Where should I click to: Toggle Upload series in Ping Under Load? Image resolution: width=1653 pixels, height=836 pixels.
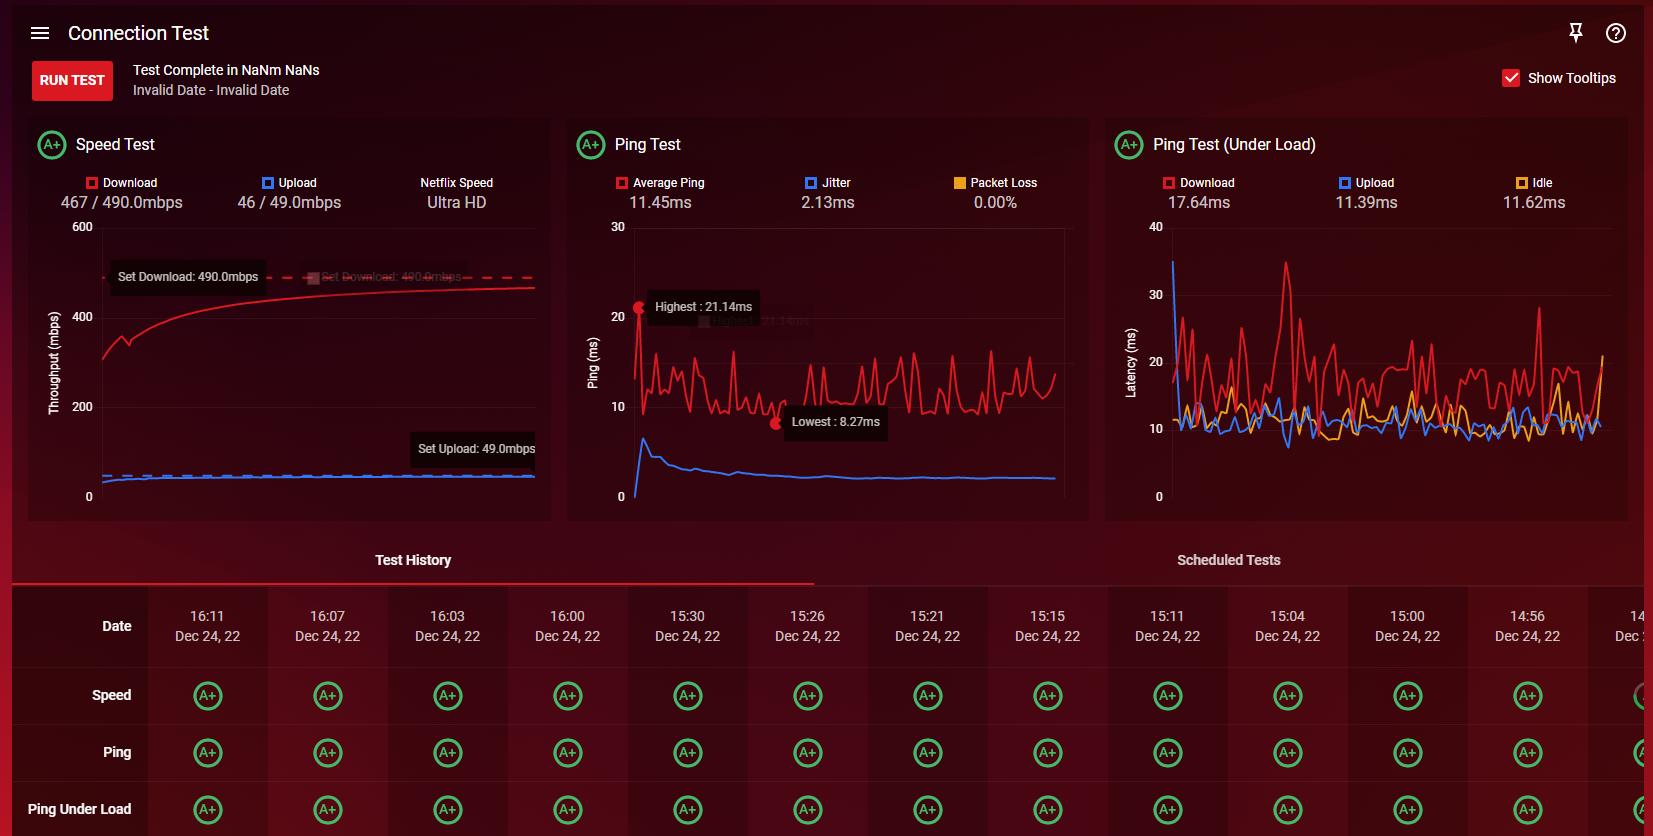tap(1366, 183)
